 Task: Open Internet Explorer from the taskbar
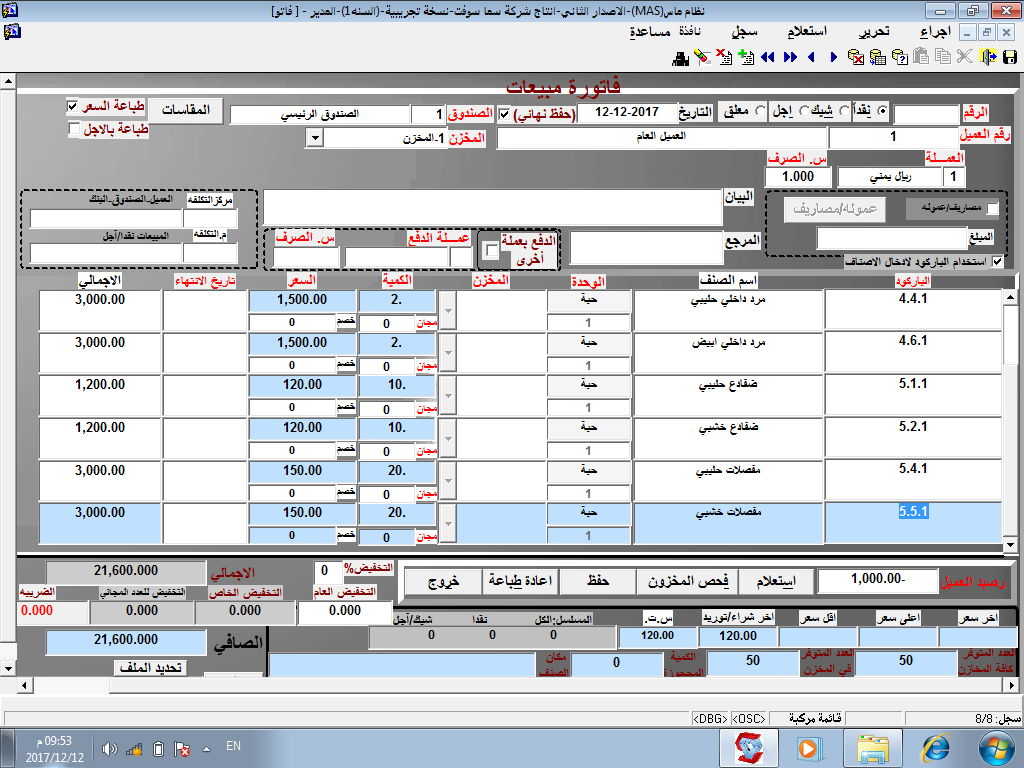click(937, 747)
